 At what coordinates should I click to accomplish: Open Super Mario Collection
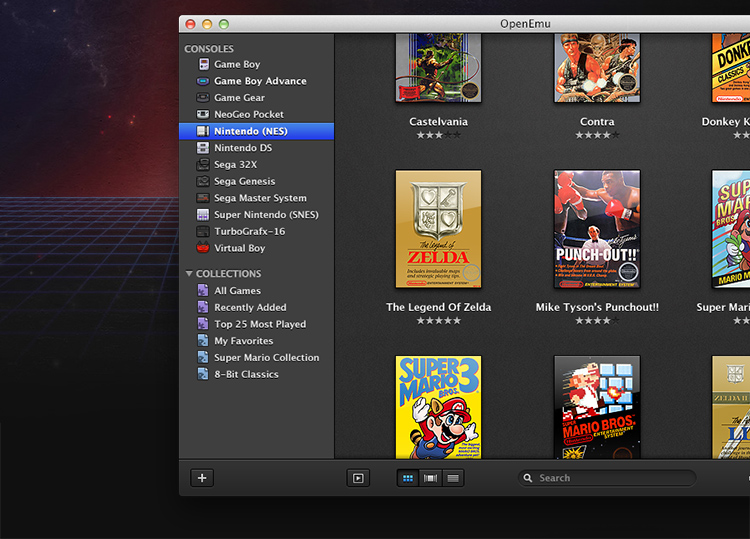pos(256,357)
